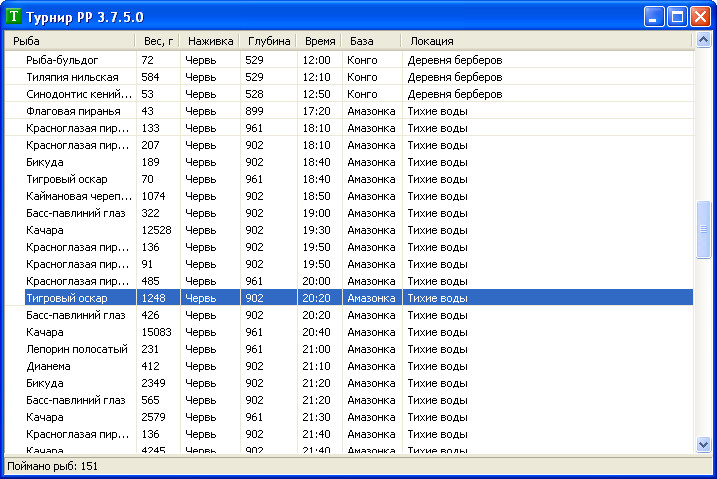Maximize the Турнир PP window
Viewport: 717px width, 479px height.
pos(677,17)
